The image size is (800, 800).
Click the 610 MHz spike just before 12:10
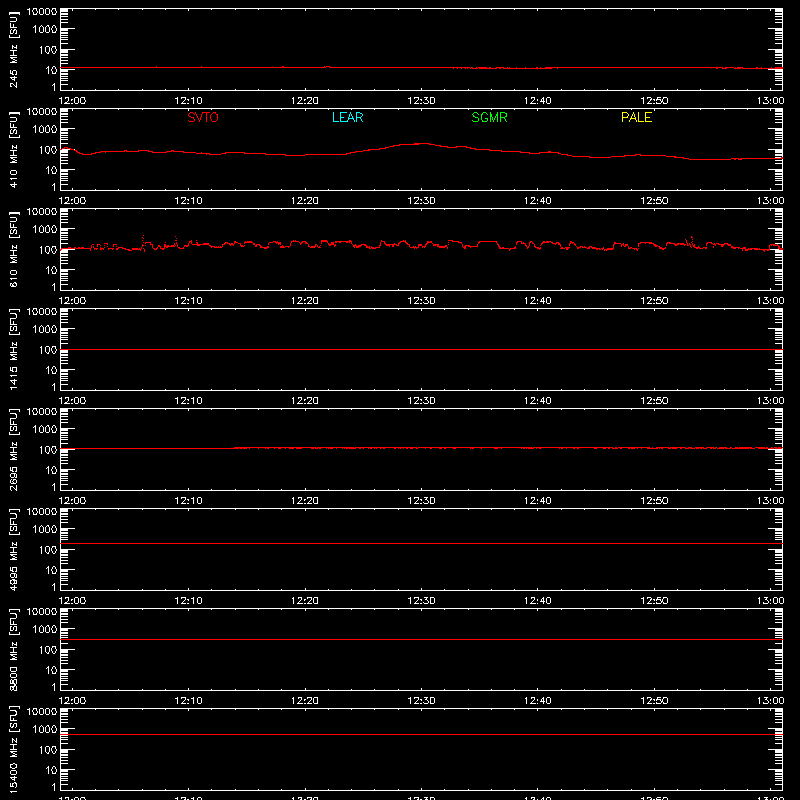176,241
